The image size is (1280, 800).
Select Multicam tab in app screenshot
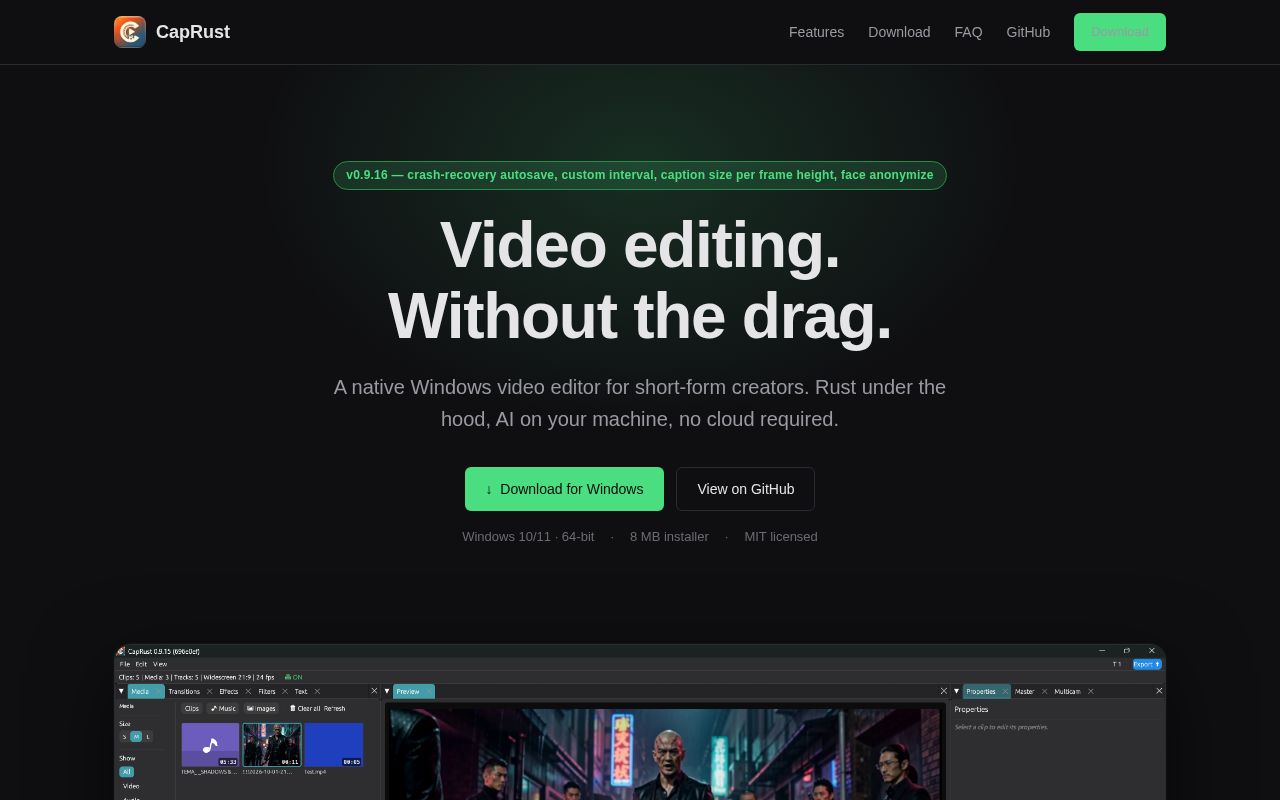[1067, 691]
